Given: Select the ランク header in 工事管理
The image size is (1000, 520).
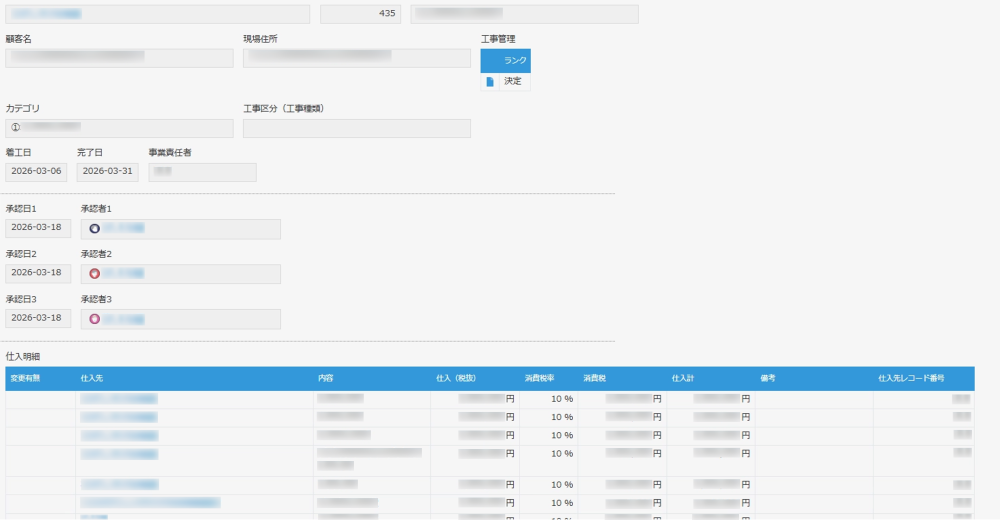Looking at the screenshot, I should pyautogui.click(x=506, y=61).
